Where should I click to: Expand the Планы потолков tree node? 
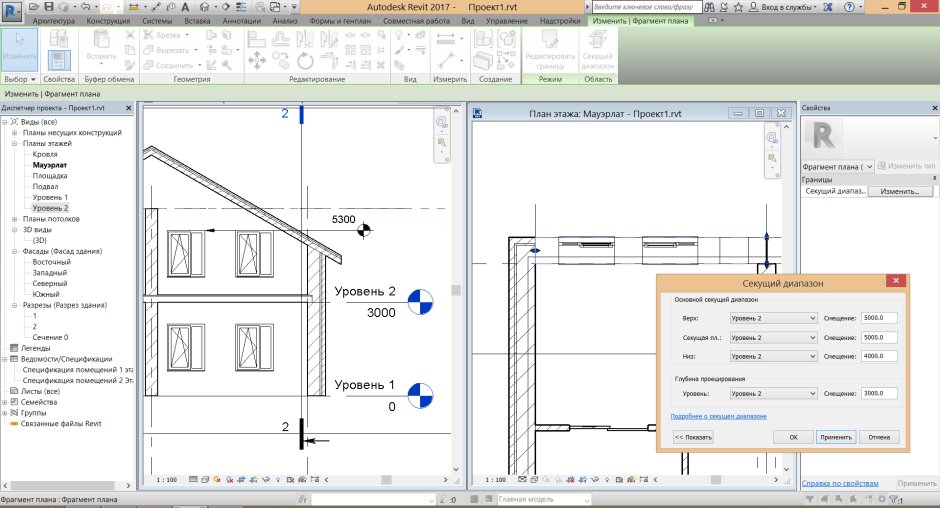[x=14, y=219]
